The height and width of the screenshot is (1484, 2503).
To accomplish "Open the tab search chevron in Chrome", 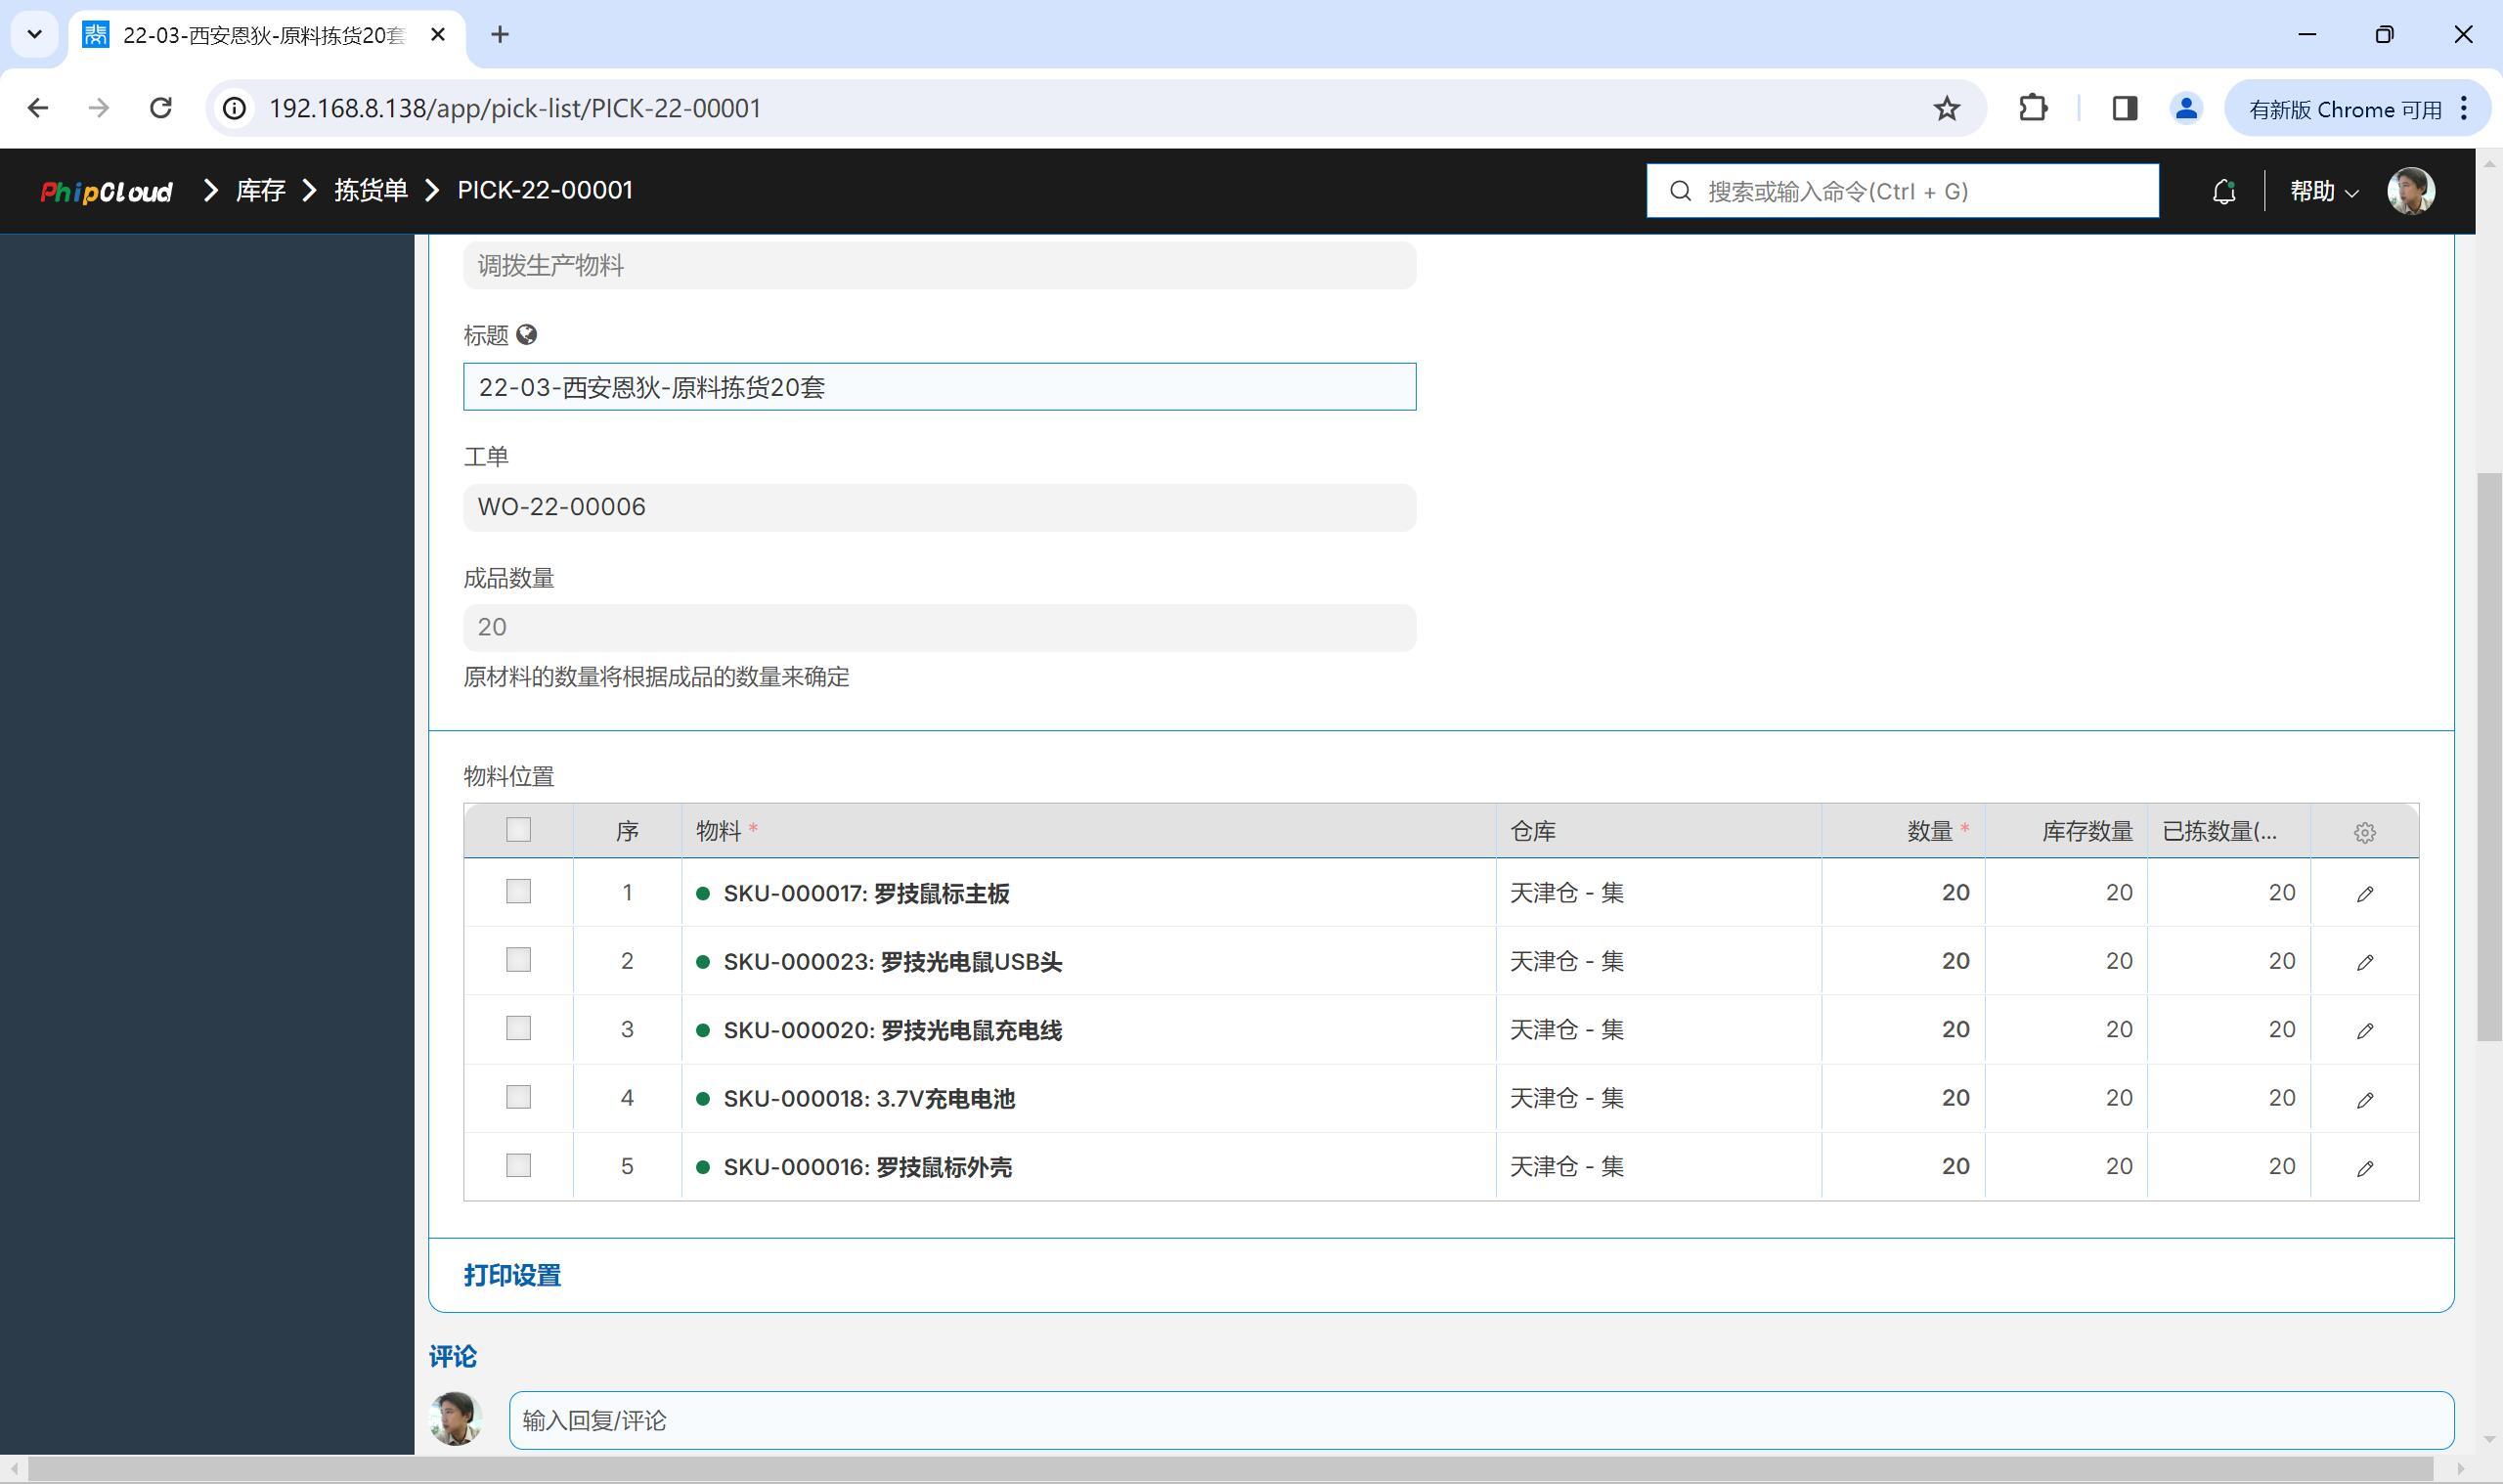I will click(34, 34).
